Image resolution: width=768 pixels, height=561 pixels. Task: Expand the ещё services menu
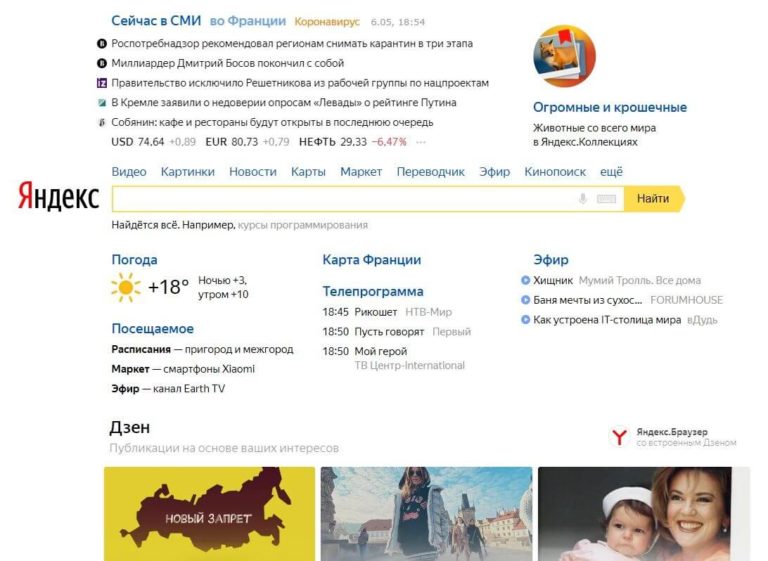point(611,172)
